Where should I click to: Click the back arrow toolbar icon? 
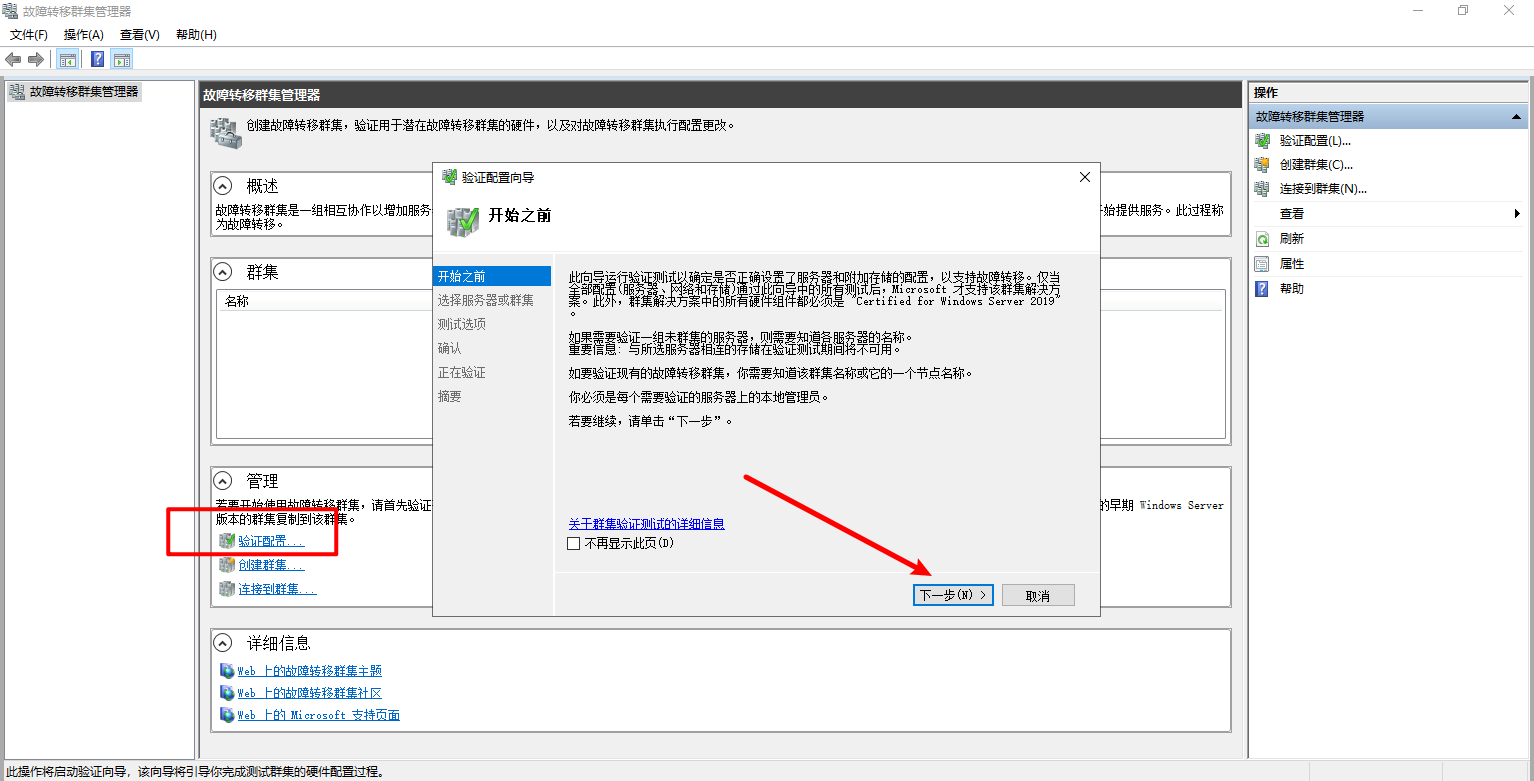[13, 59]
